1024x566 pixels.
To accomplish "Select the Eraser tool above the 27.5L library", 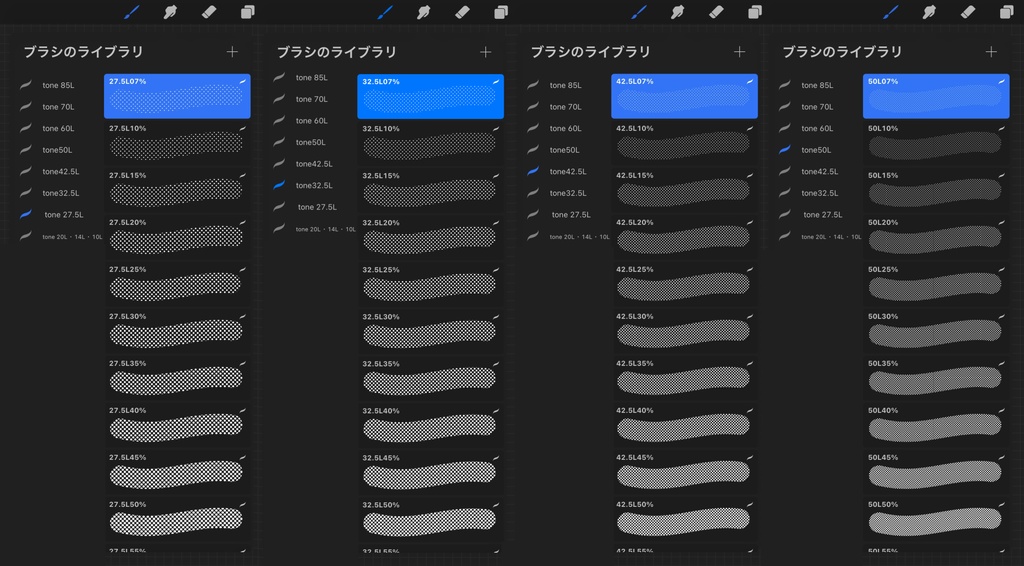I will pos(209,12).
